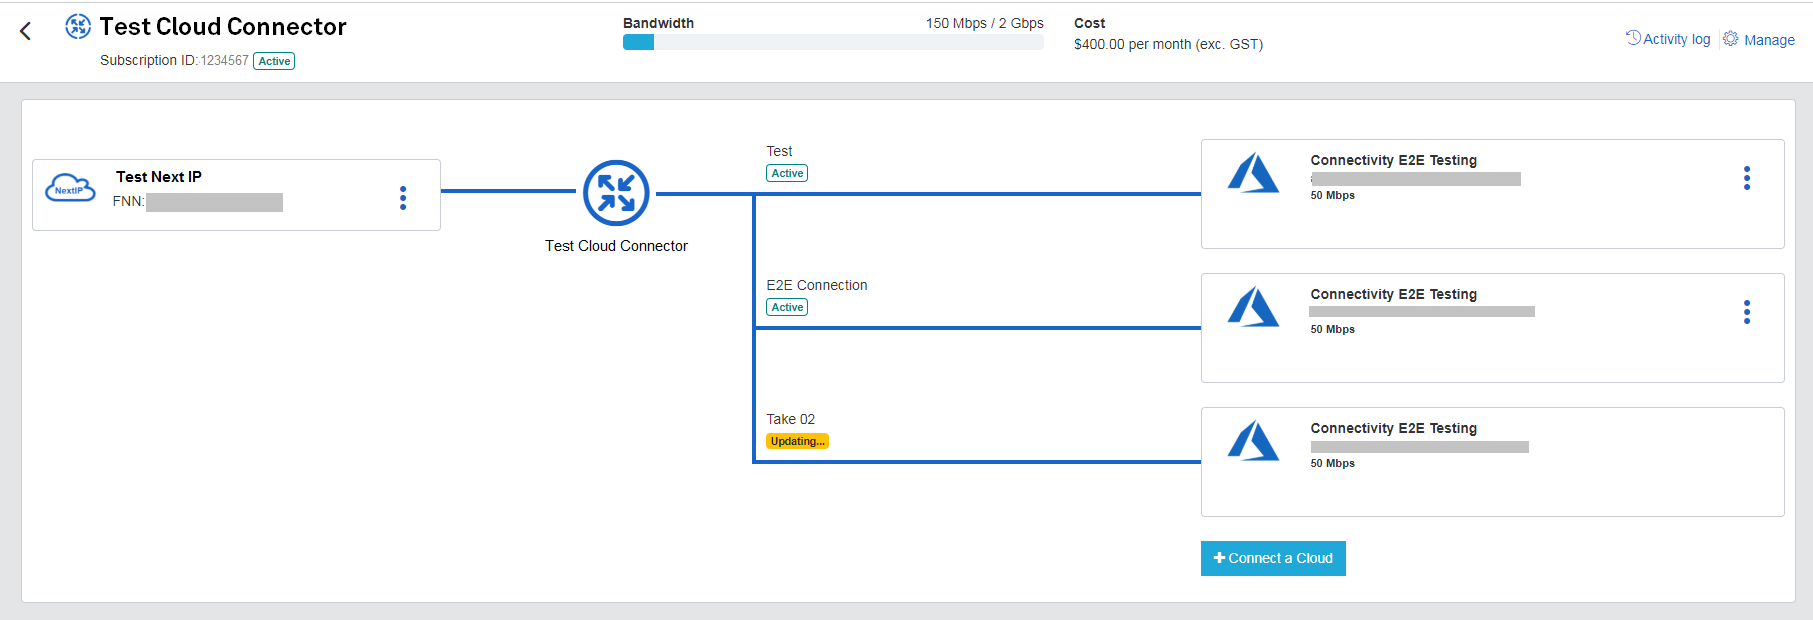The image size is (1813, 620).
Task: Click the Connectivity E2E Testing title on the Test connection's card
Action: pos(1393,160)
